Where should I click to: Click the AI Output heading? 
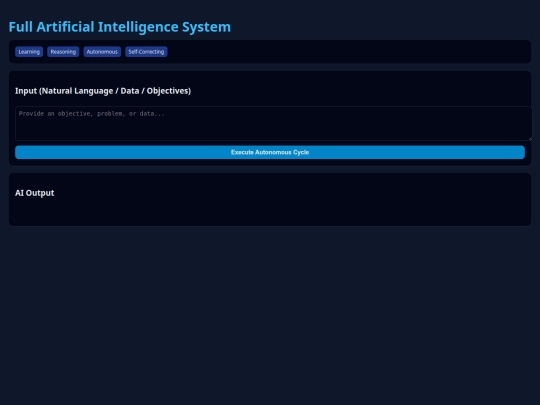coord(34,193)
